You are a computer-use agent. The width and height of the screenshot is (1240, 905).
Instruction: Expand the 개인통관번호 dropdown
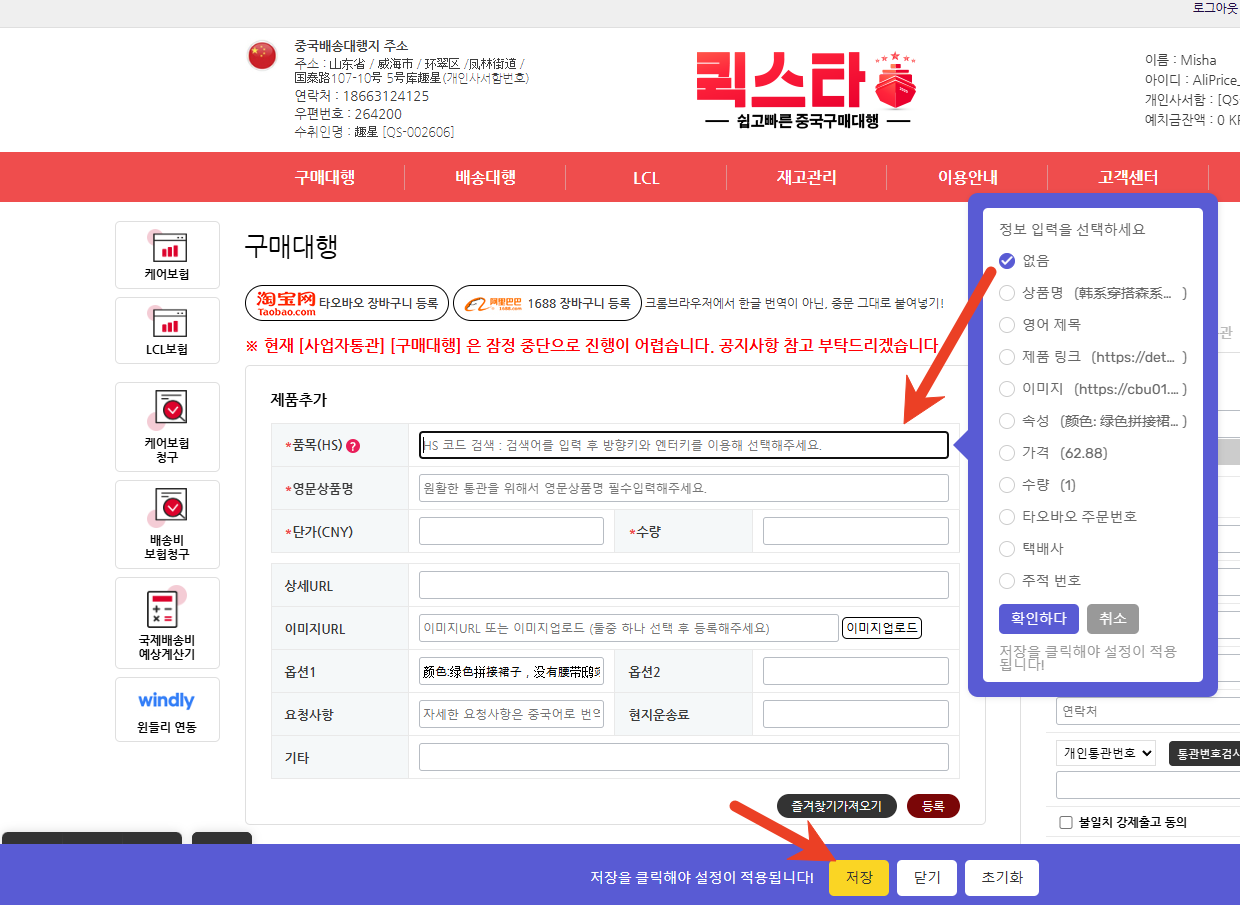1106,753
